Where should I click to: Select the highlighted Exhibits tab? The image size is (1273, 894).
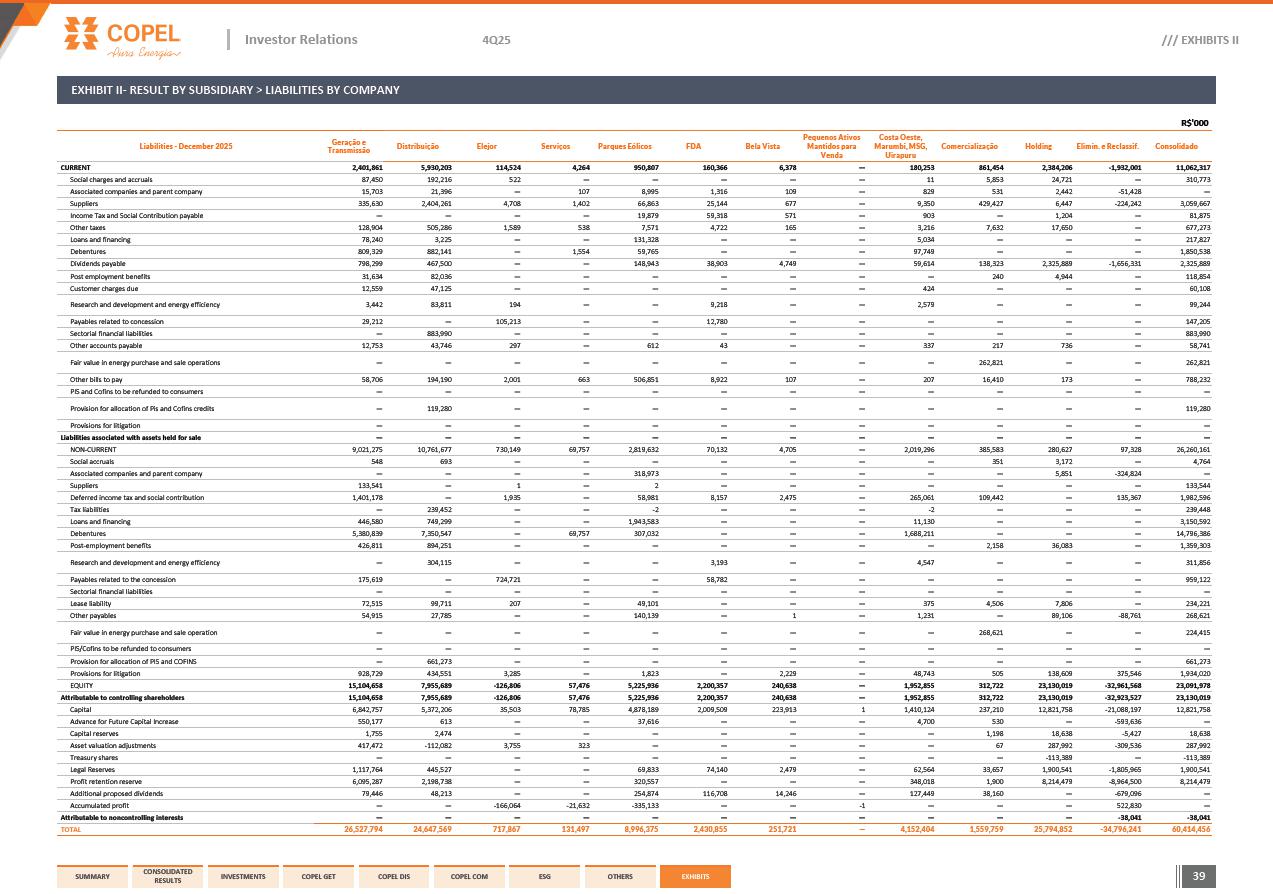[695, 877]
